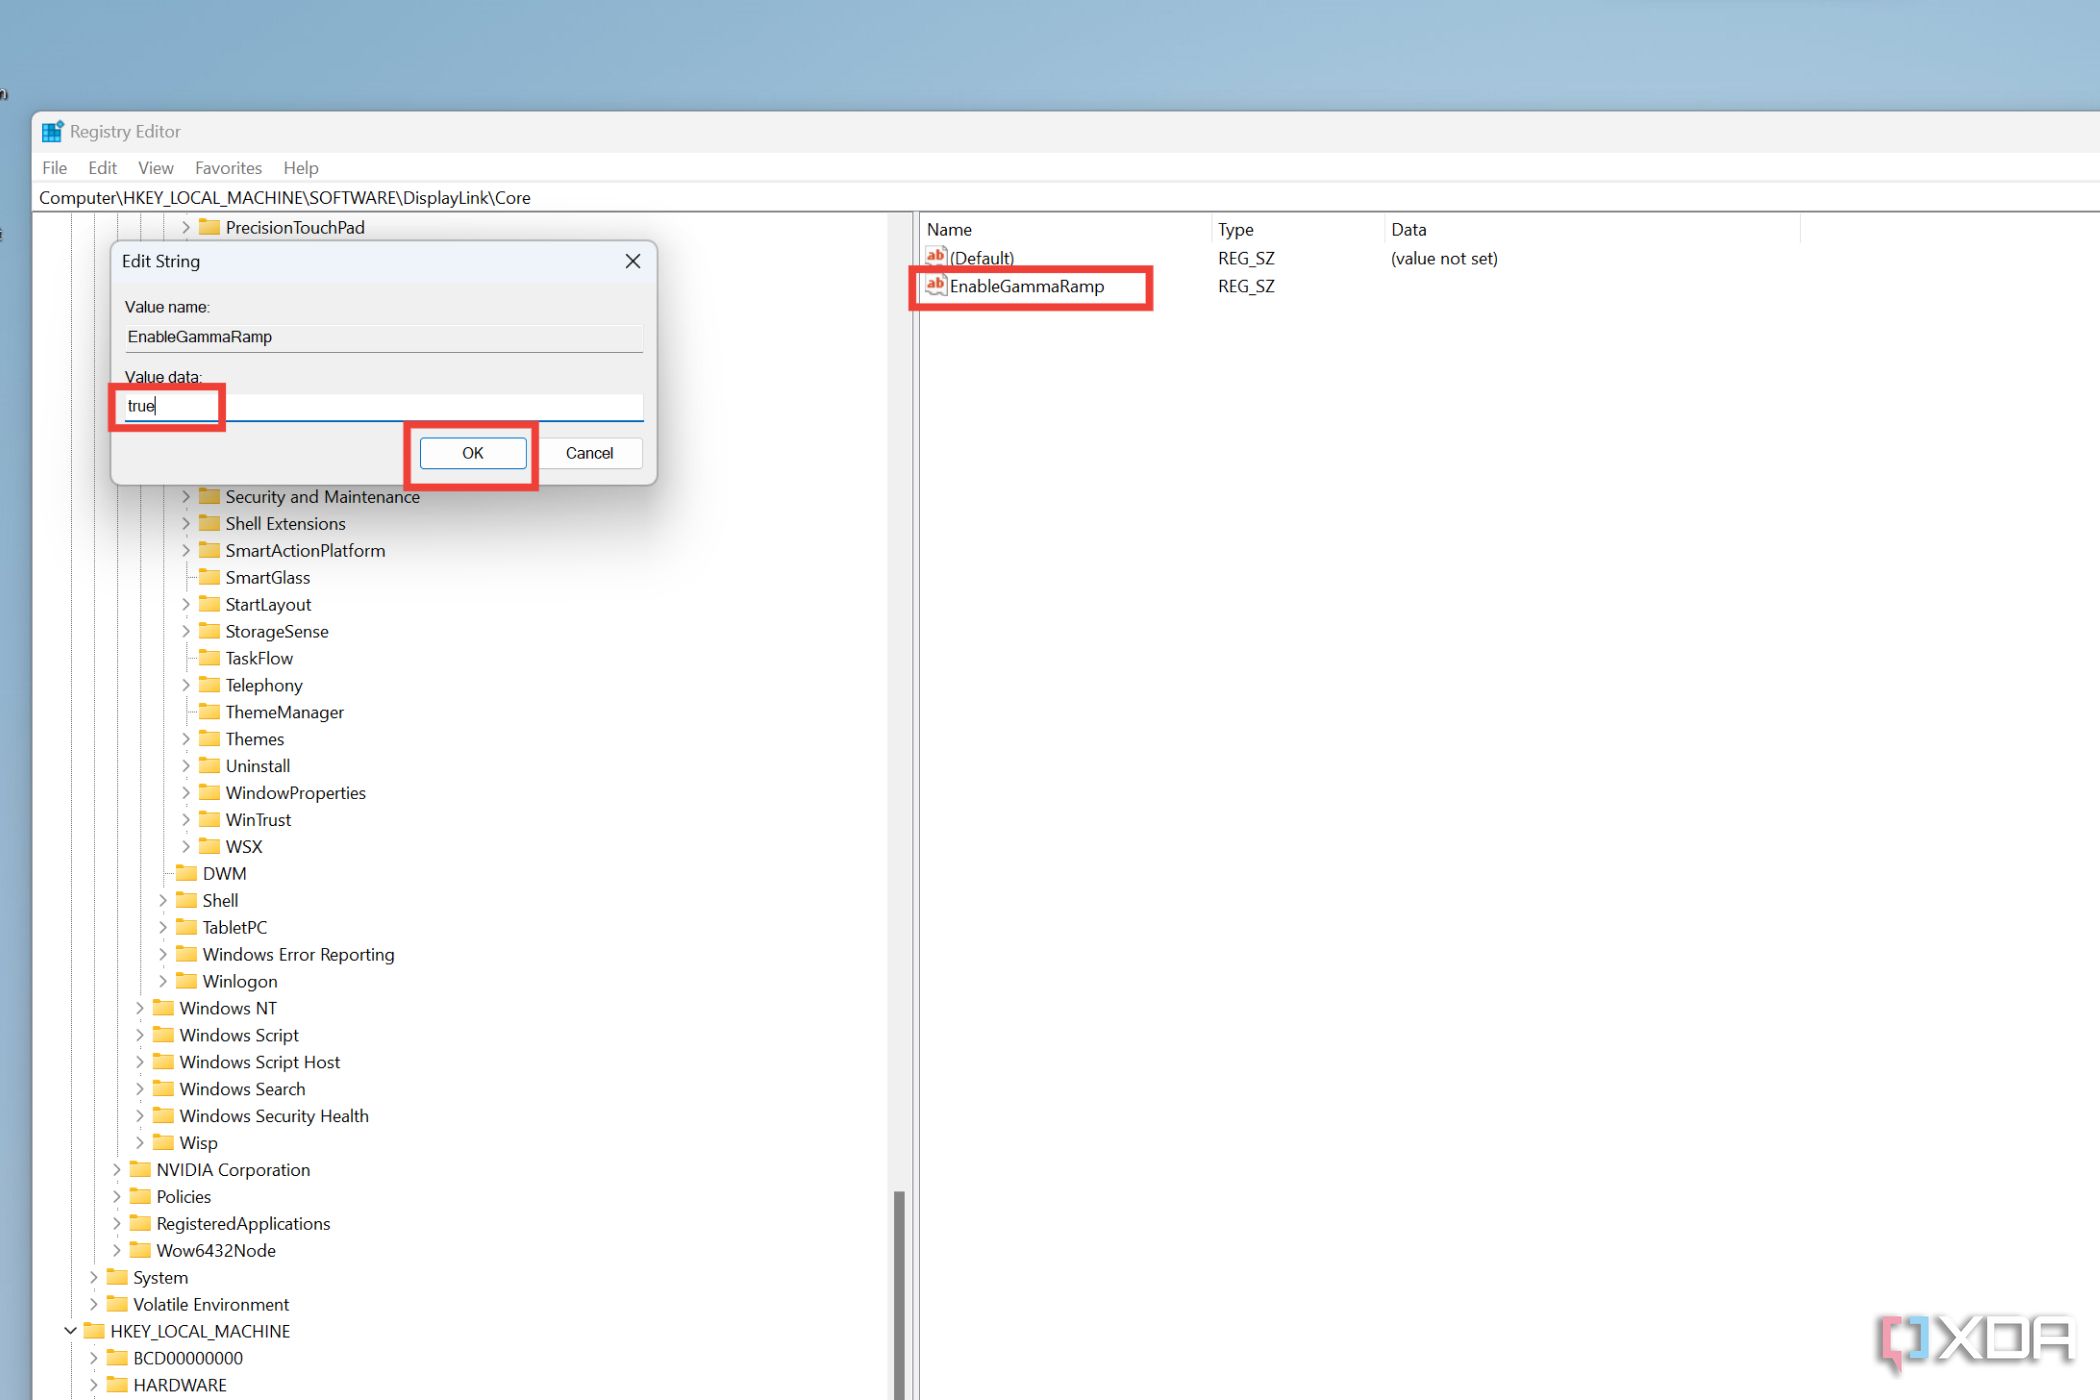
Task: Click OK to confirm the string value
Action: [473, 452]
